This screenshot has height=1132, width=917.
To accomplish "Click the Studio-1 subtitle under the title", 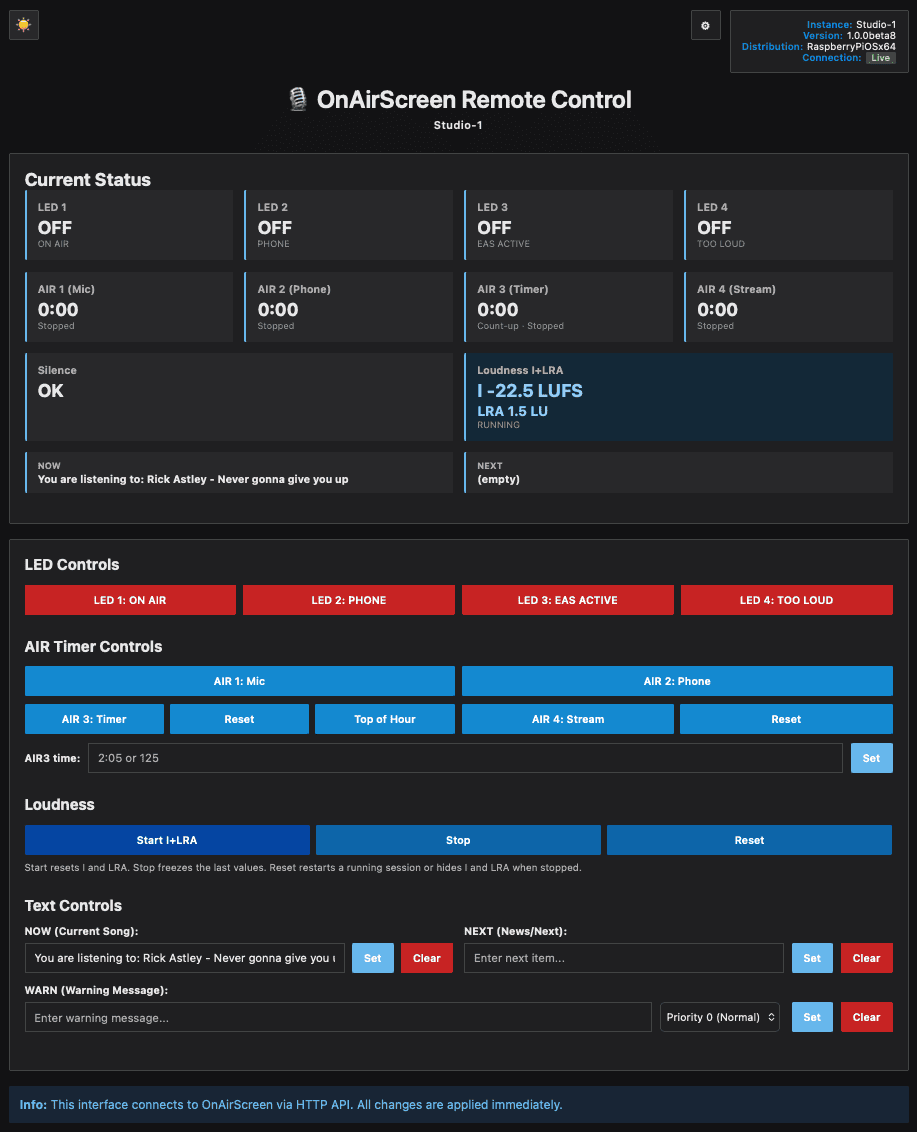I will tap(458, 125).
